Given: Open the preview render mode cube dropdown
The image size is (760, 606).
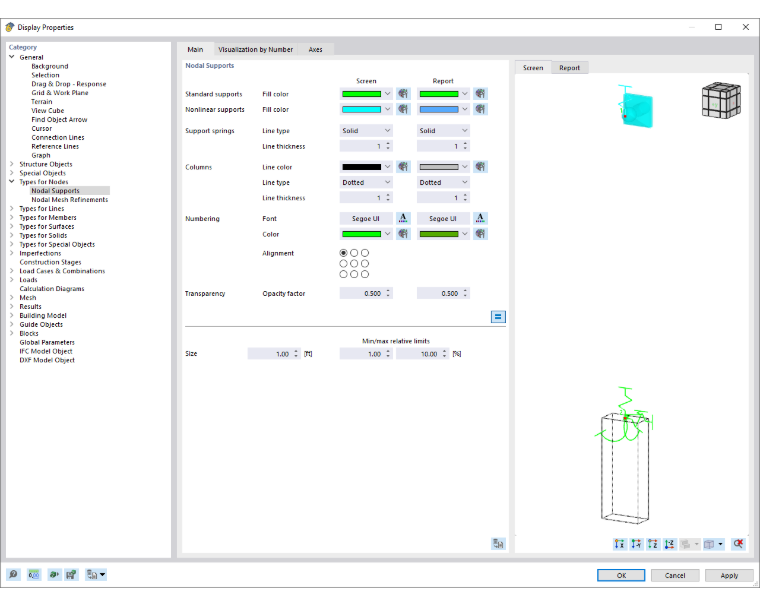Looking at the screenshot, I should point(713,544).
